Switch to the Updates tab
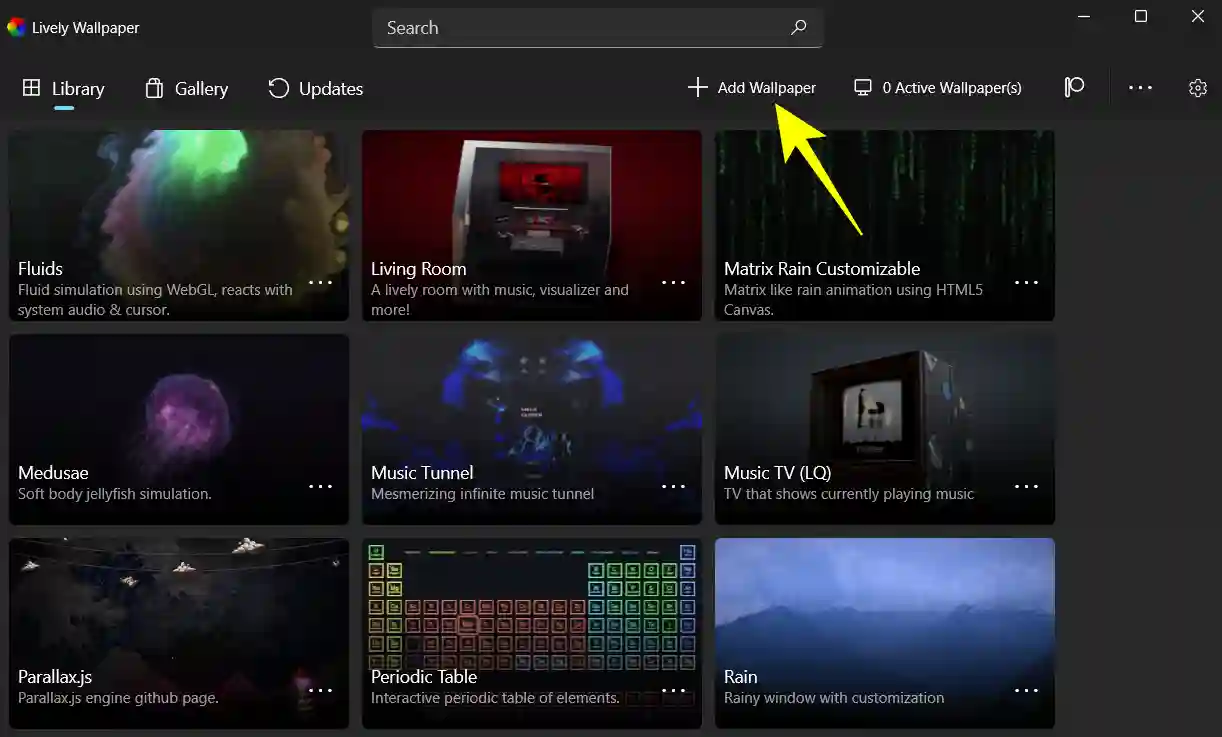Screen dimensions: 1222x737 pyautogui.click(x=316, y=88)
